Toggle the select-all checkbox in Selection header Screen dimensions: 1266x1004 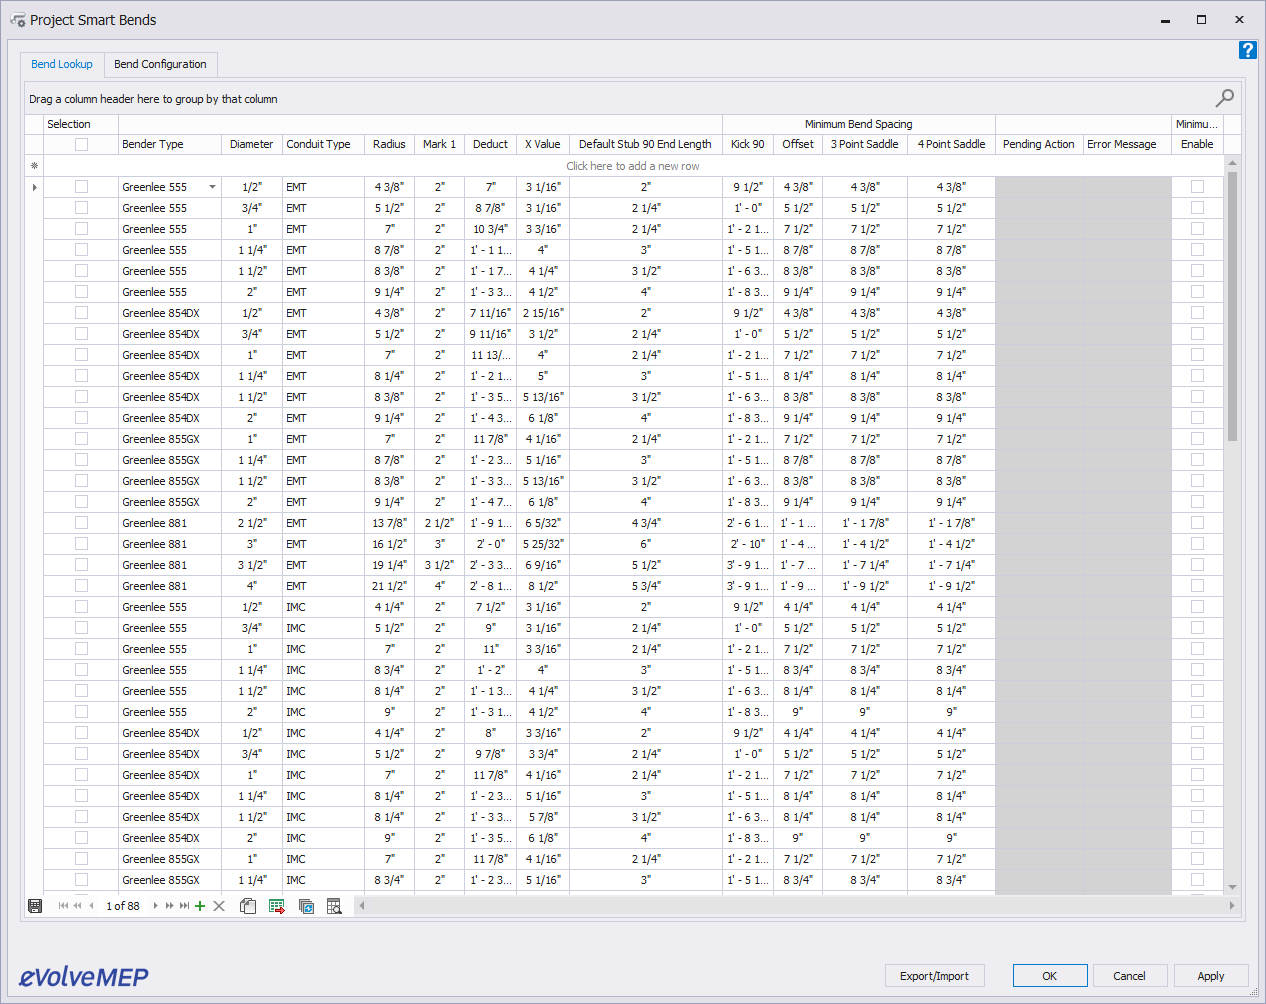(81, 144)
